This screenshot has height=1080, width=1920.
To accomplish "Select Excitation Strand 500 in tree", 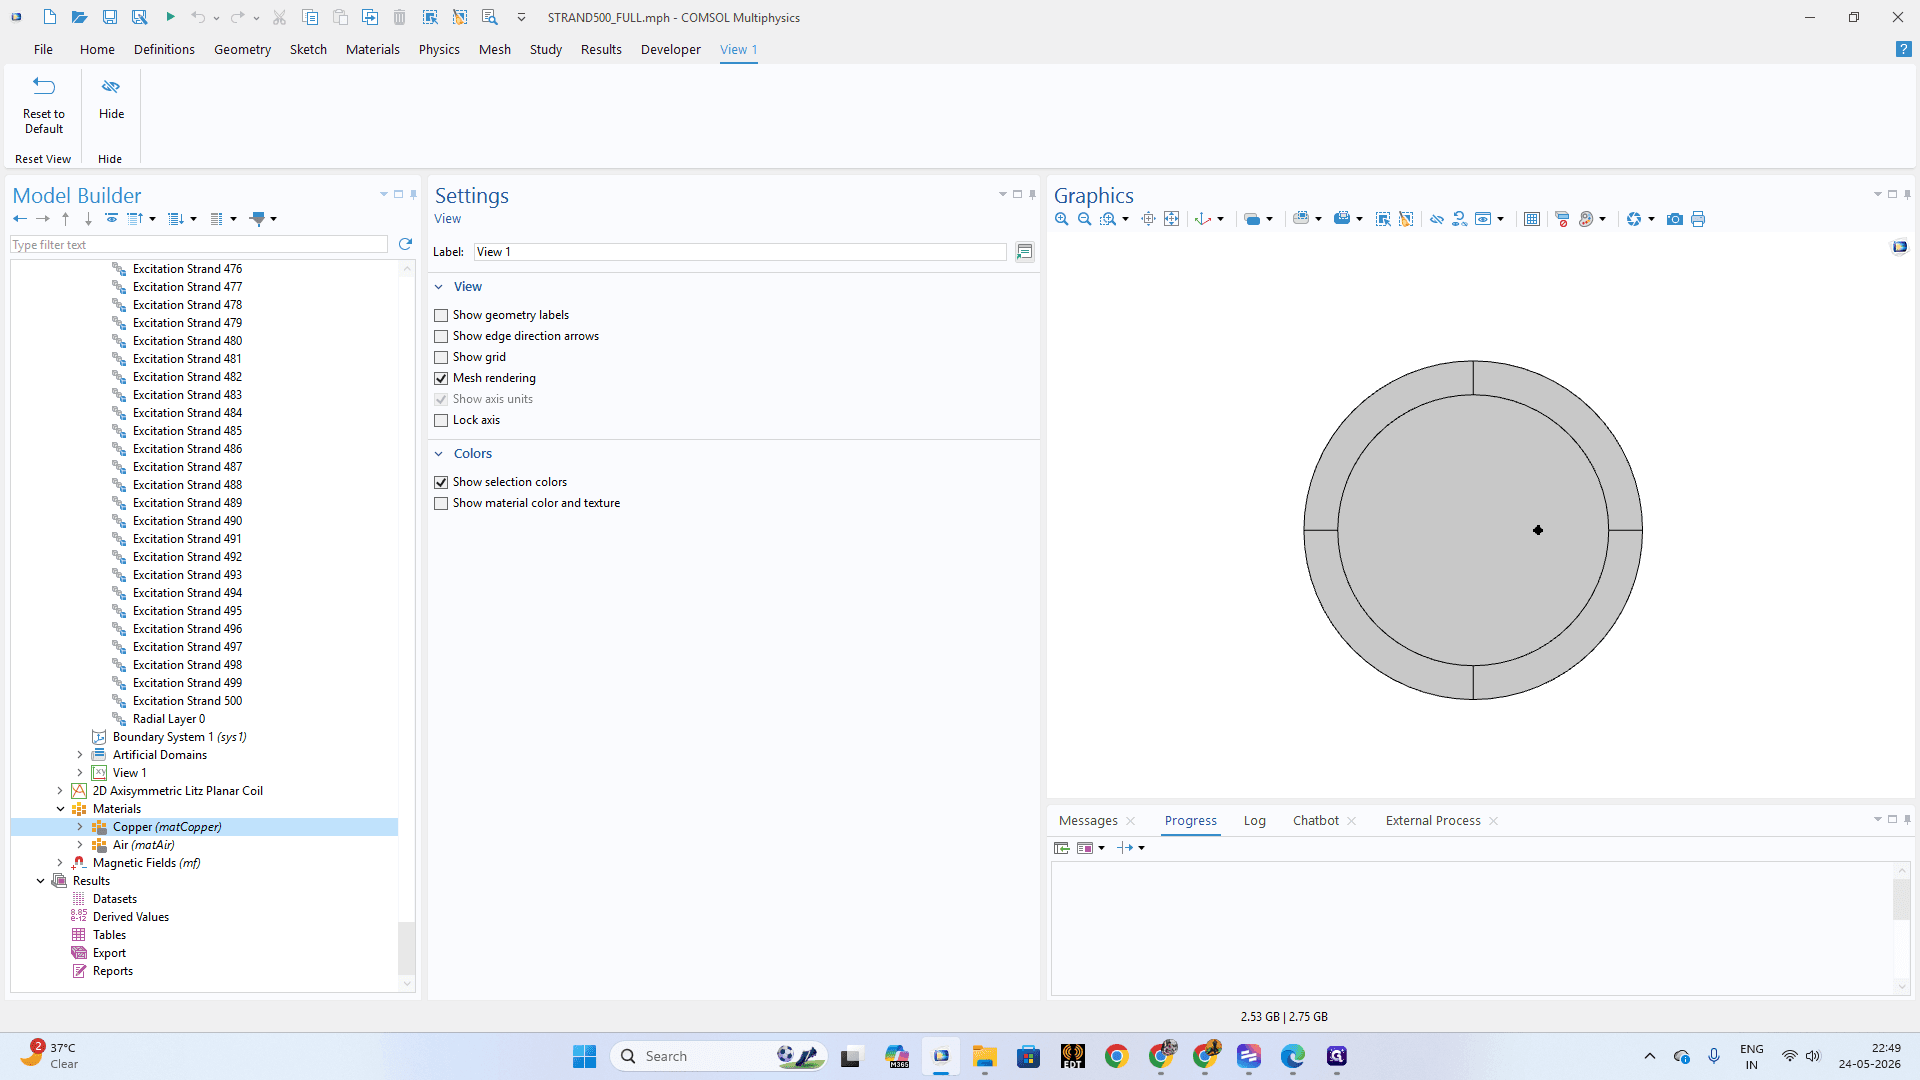I will 187,701.
